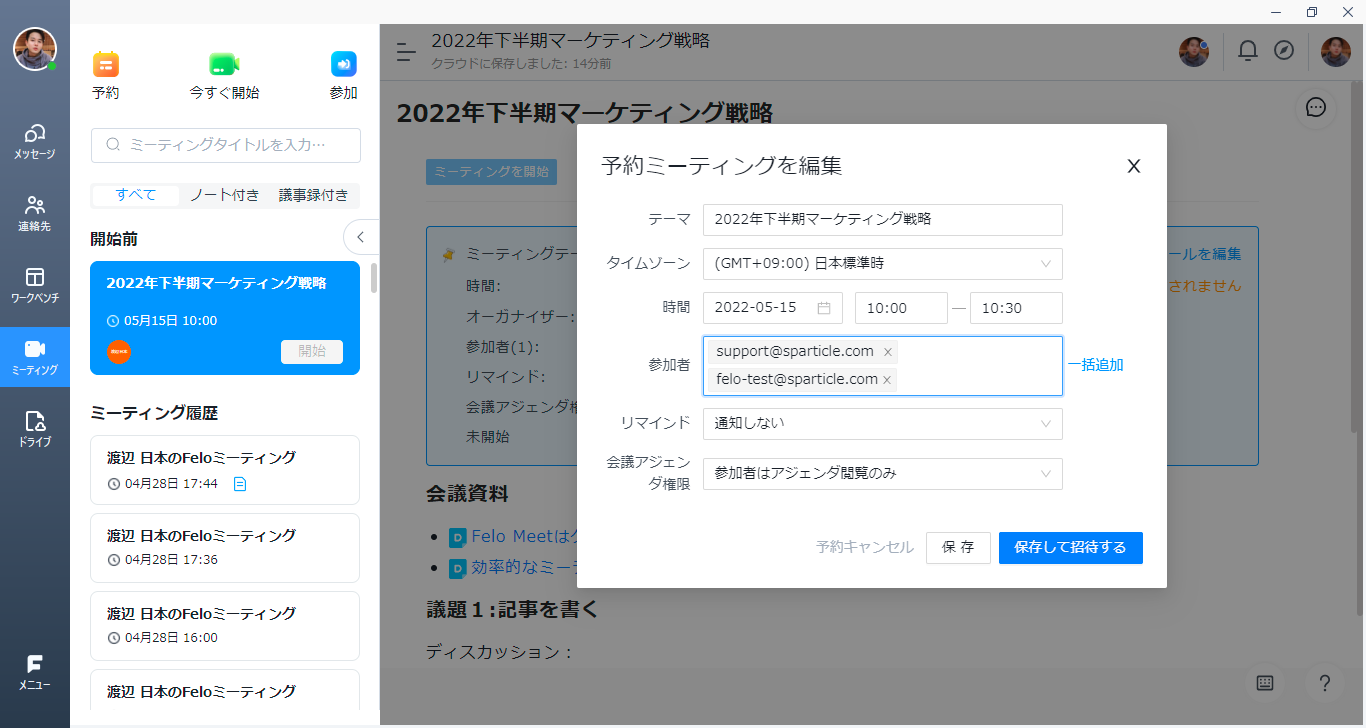Open the compass discover icon

(x=1284, y=51)
